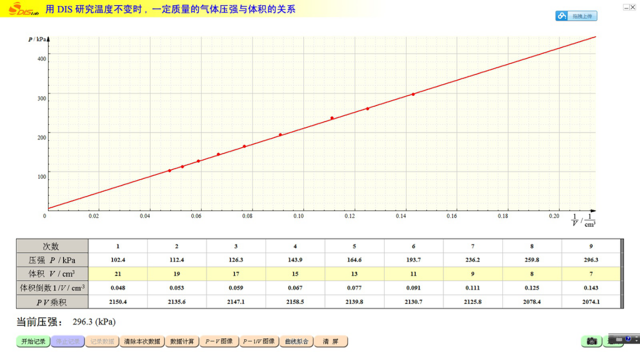Click pressure value 193.7 in table
Screen dimensions: 640x360
pyautogui.click(x=413, y=260)
